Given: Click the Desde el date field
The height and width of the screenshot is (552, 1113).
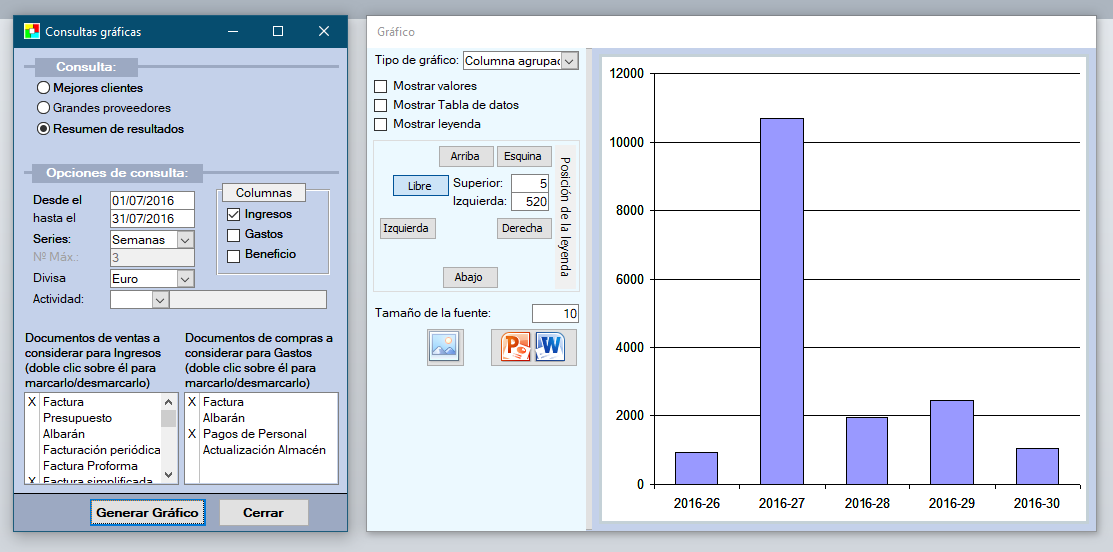Looking at the screenshot, I should (x=152, y=200).
